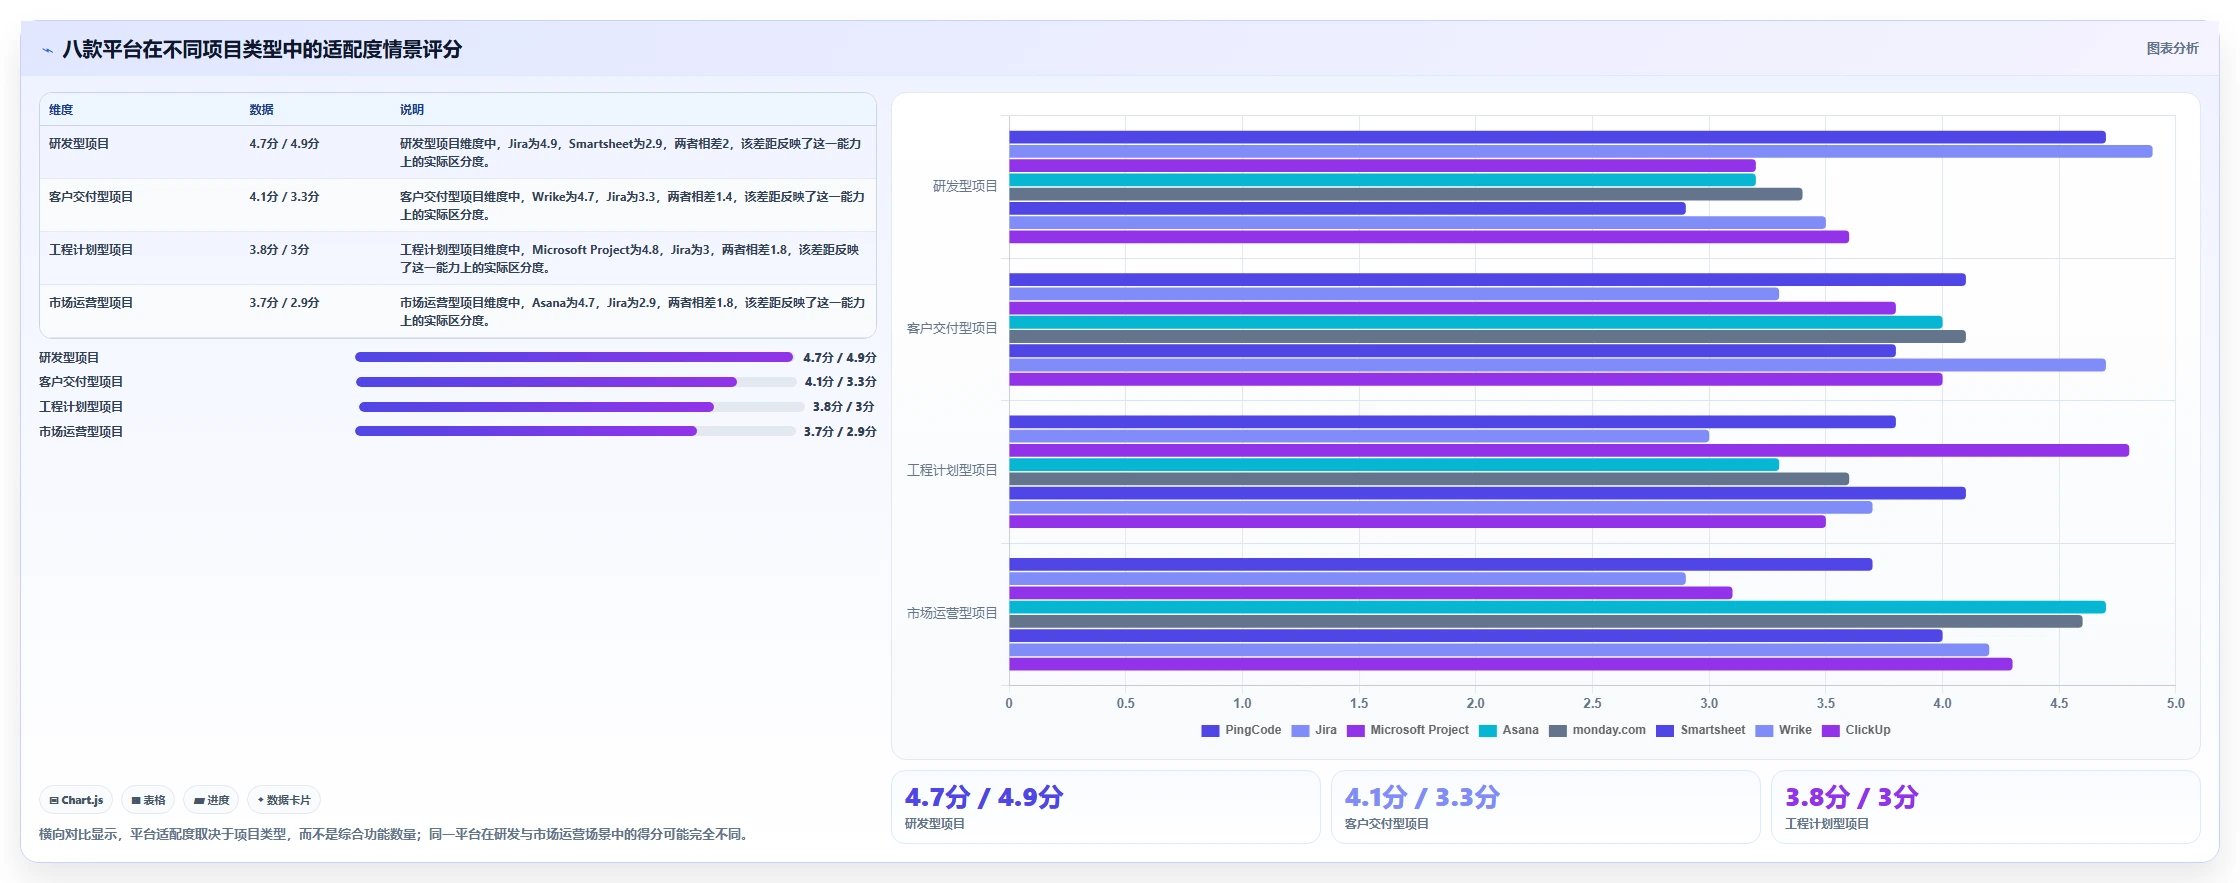
Task: Toggle the Jira legend entry
Action: tap(1314, 730)
